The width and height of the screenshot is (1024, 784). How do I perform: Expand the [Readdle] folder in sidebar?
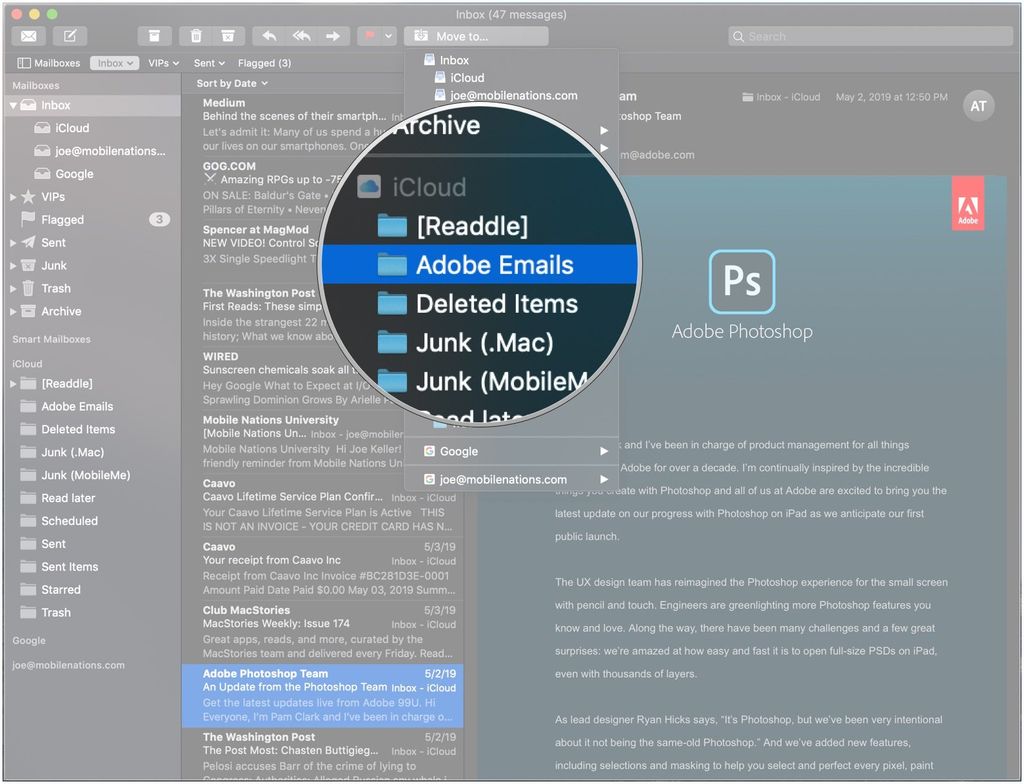(11, 383)
